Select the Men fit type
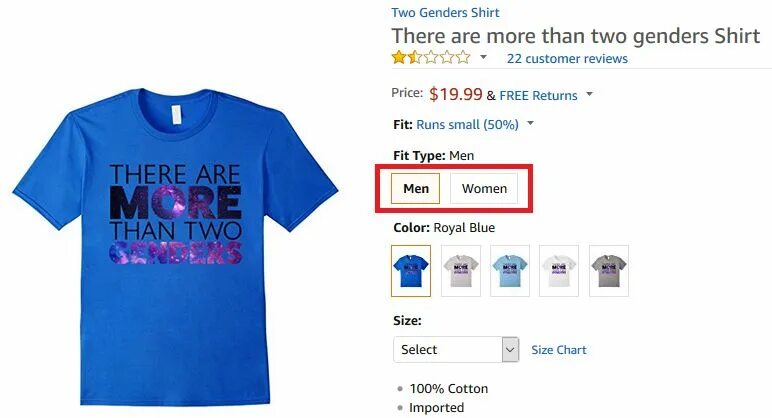772x418 pixels. click(x=416, y=188)
